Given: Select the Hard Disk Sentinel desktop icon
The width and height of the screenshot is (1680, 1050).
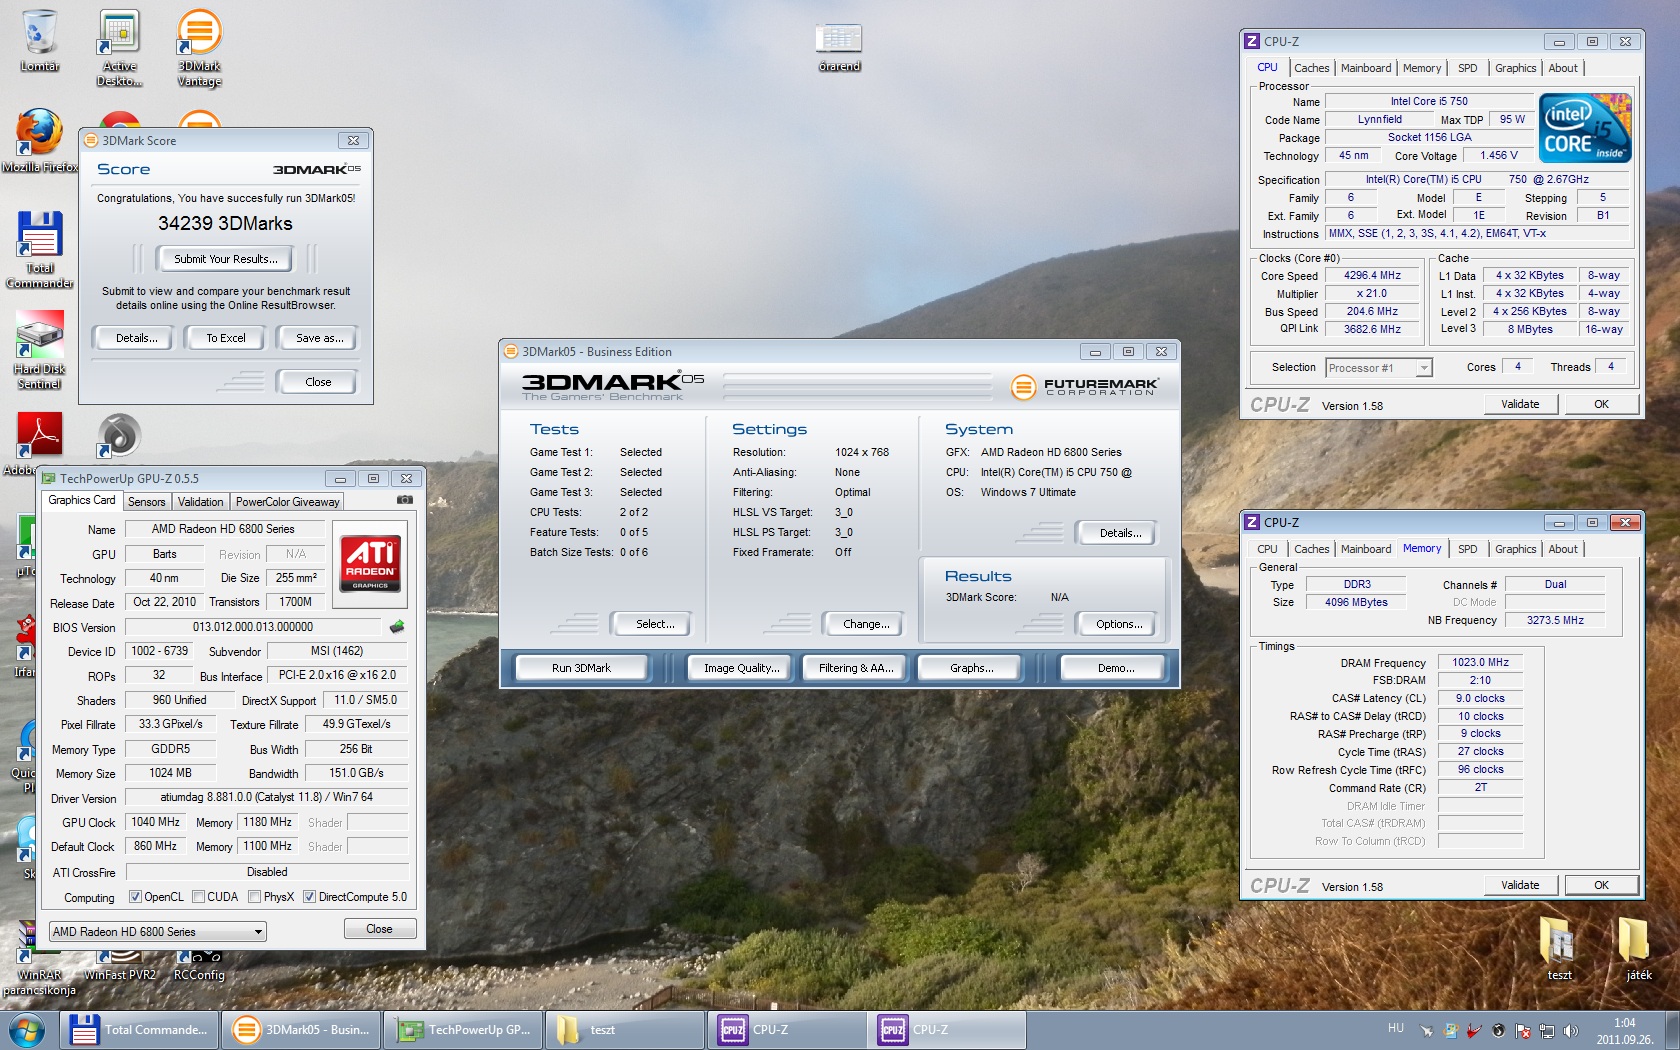Looking at the screenshot, I should [40, 349].
